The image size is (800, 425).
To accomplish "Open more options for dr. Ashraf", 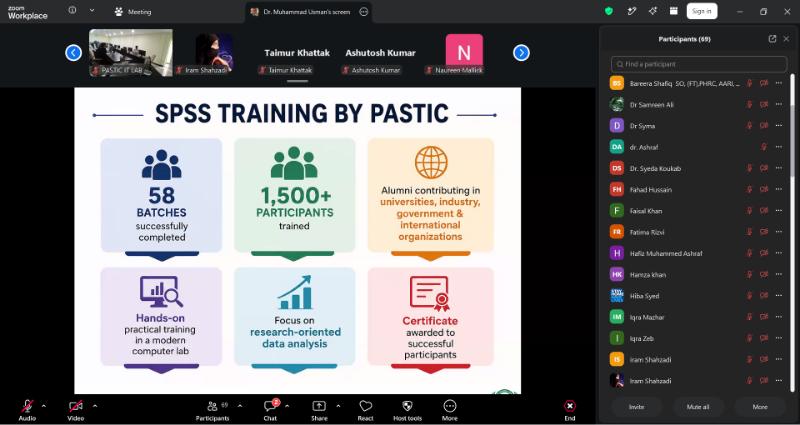I will [779, 147].
